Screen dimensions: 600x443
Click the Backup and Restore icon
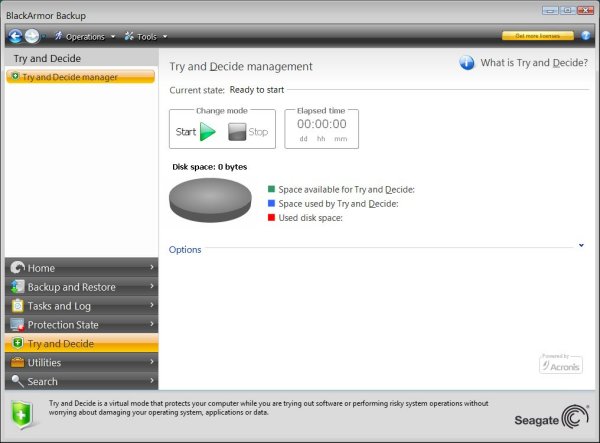pos(17,287)
